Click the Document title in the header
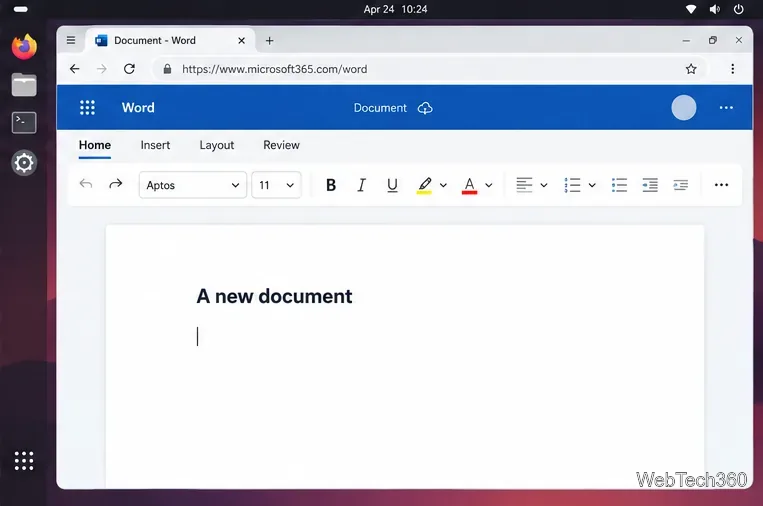The image size is (763, 506). pos(380,108)
